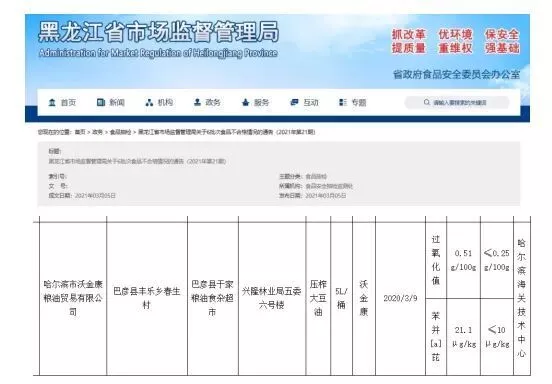Go to the 专题 menu entry
Screen dimensions: 552x384
(359, 102)
